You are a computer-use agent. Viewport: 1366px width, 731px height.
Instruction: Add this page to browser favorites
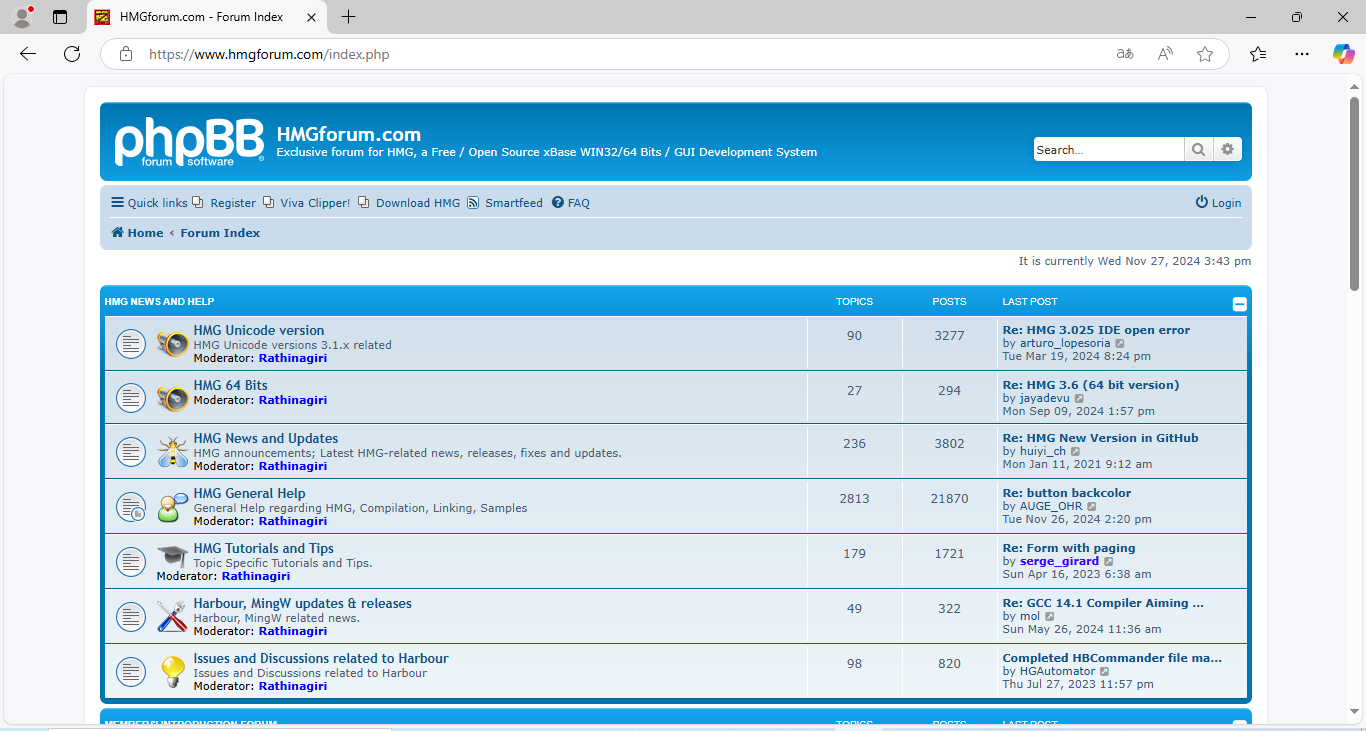point(1205,54)
